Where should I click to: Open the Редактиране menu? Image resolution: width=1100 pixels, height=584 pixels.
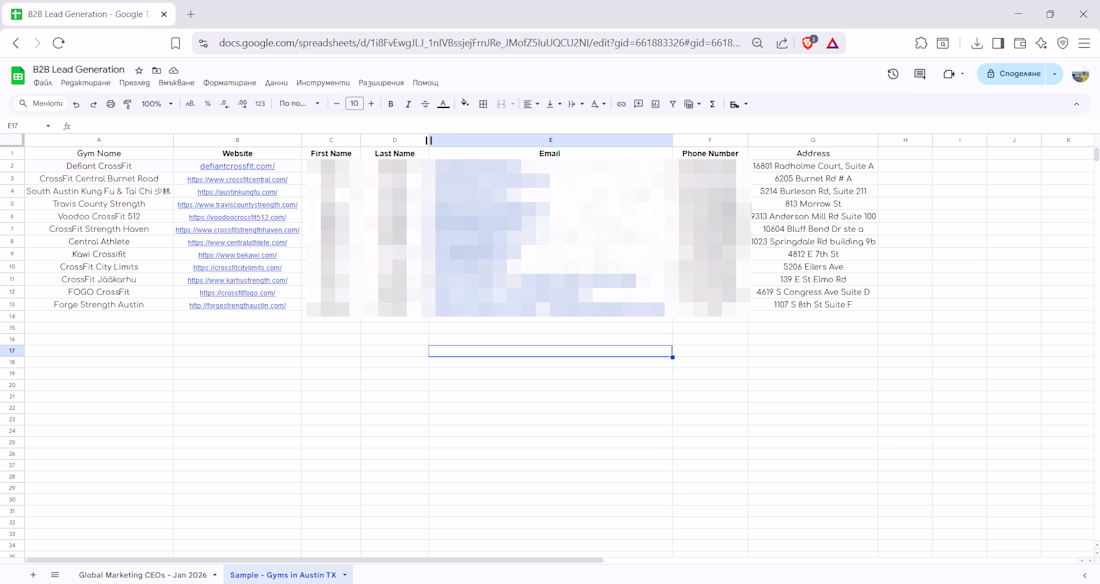[86, 83]
